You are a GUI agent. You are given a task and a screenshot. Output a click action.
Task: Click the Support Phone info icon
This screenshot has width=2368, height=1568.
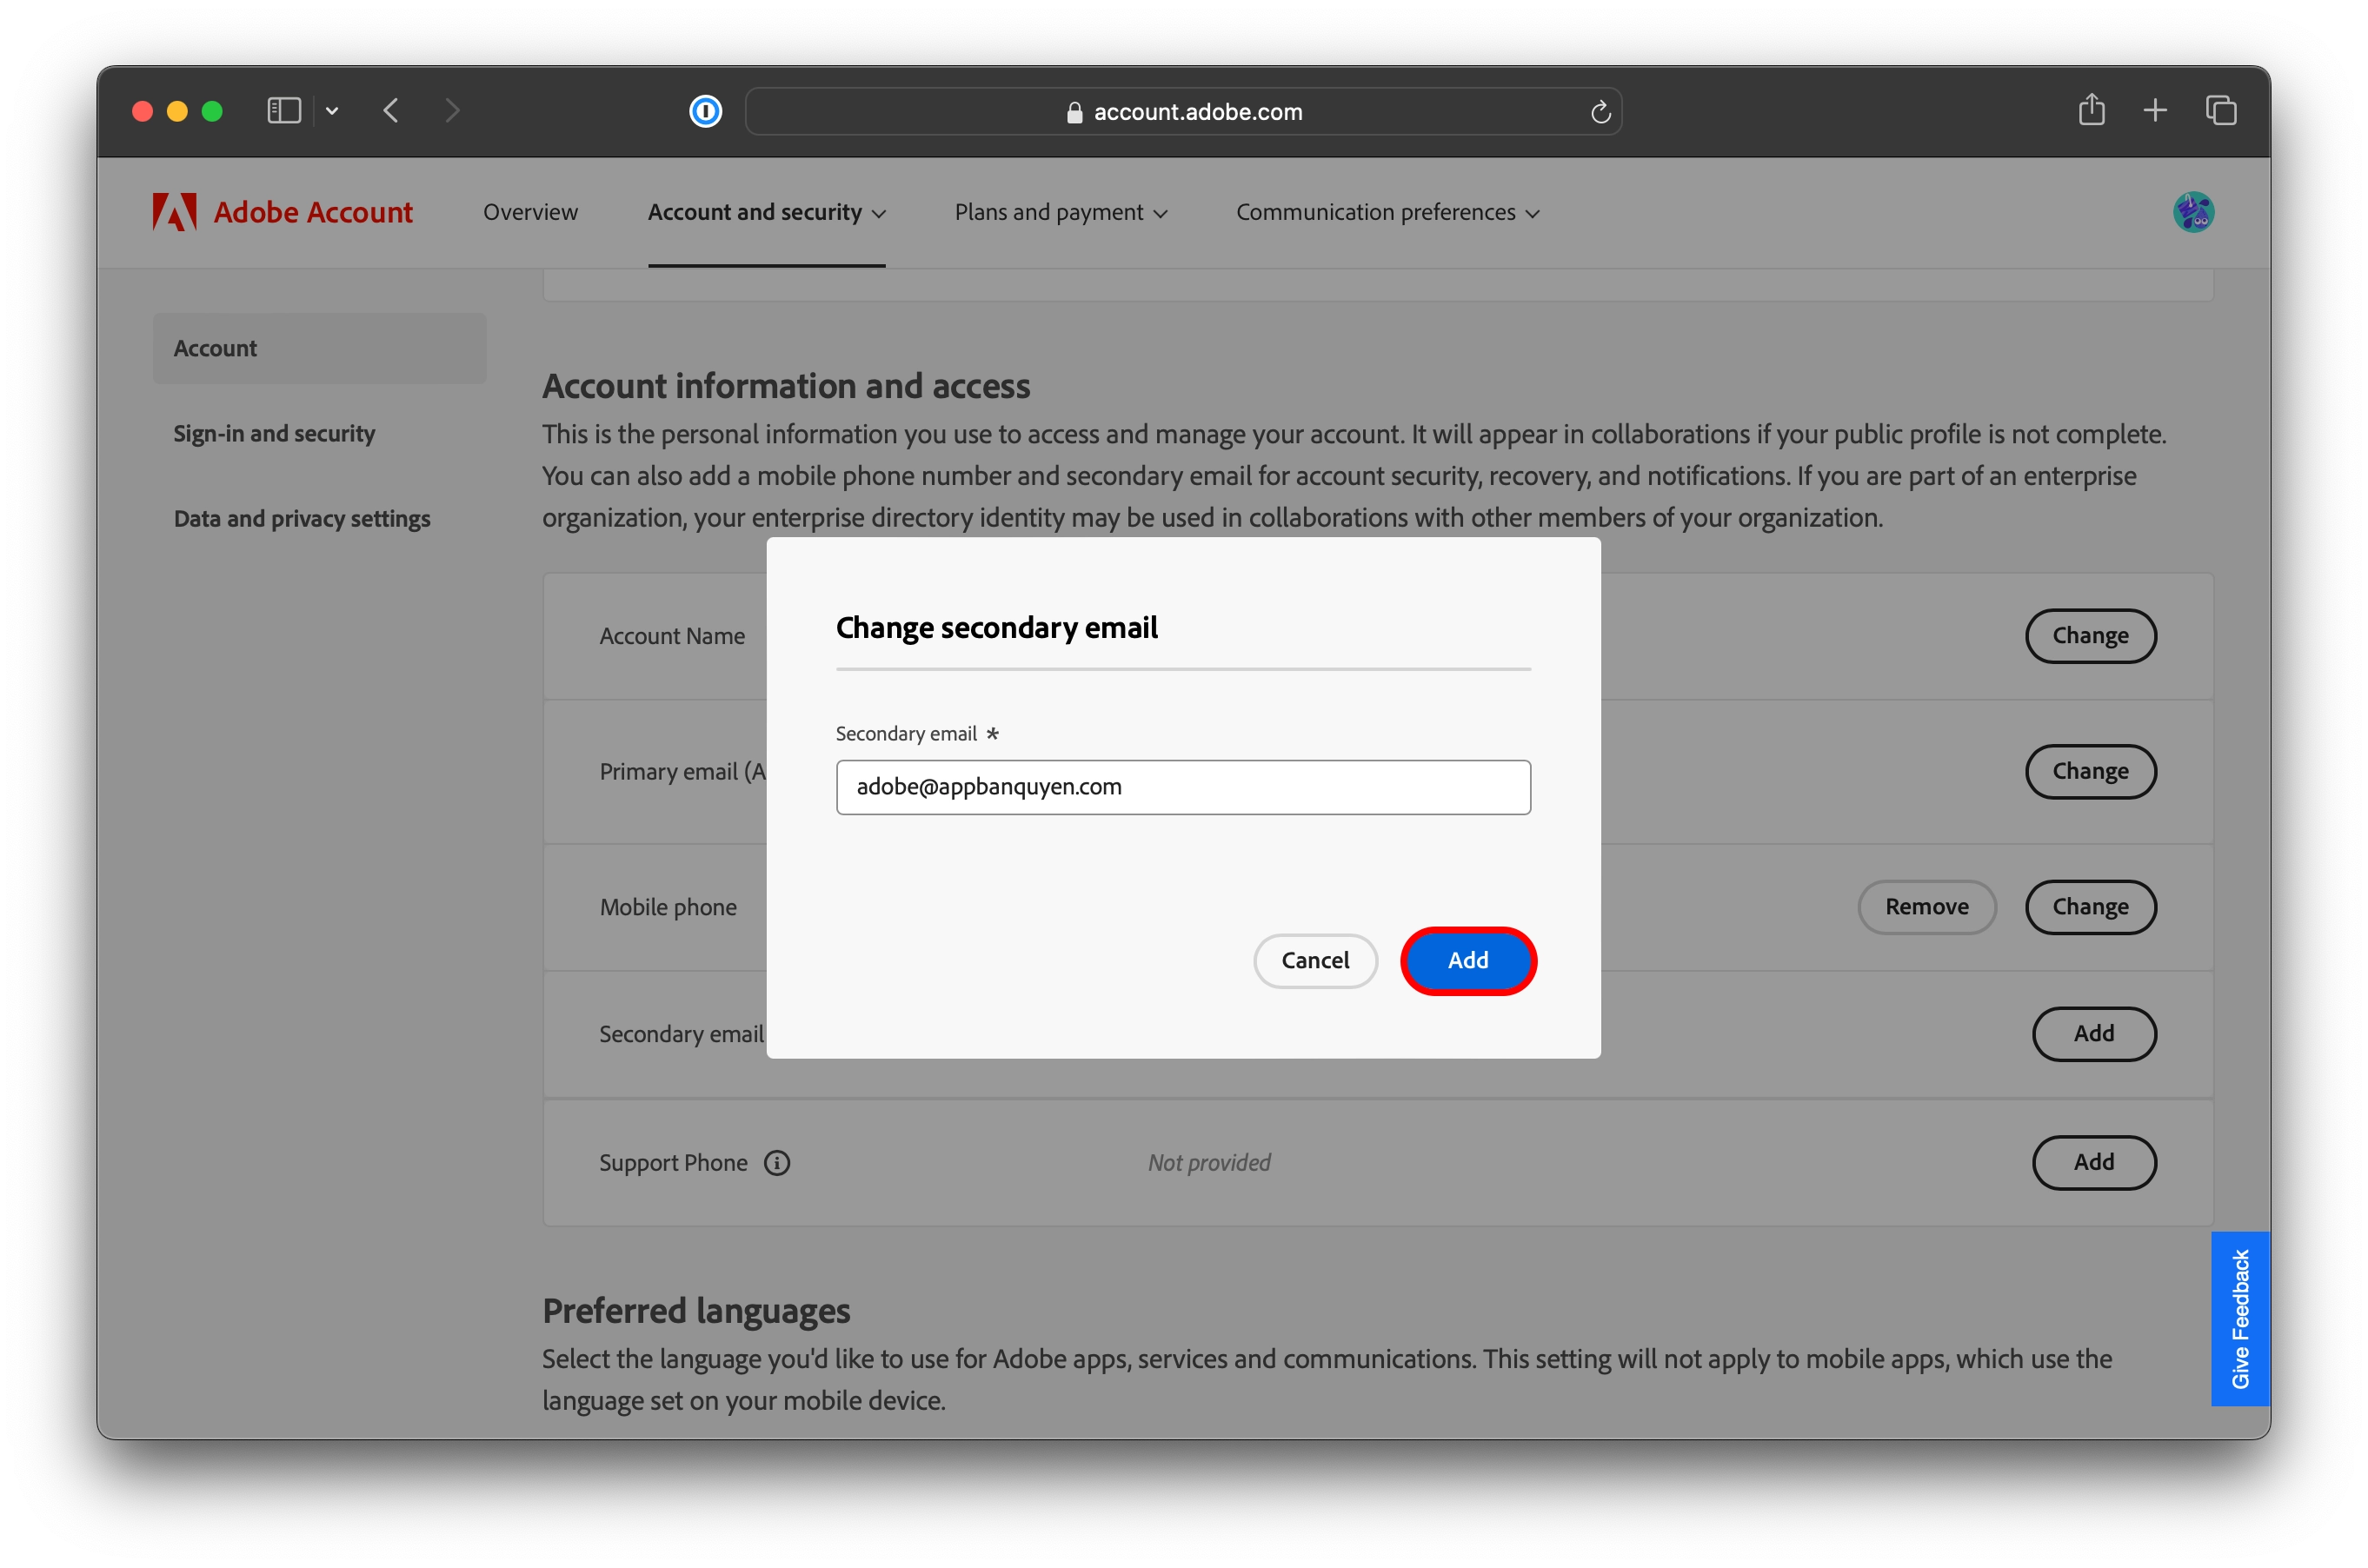[x=777, y=1163]
